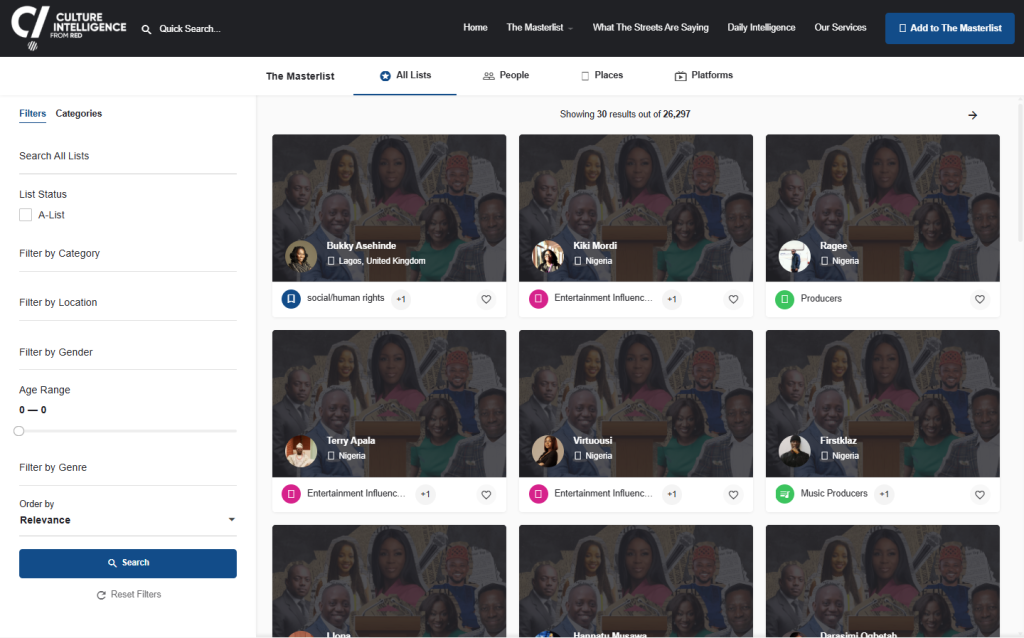1024x638 pixels.
Task: Click Virtuousi's pink category icon
Action: click(x=538, y=494)
